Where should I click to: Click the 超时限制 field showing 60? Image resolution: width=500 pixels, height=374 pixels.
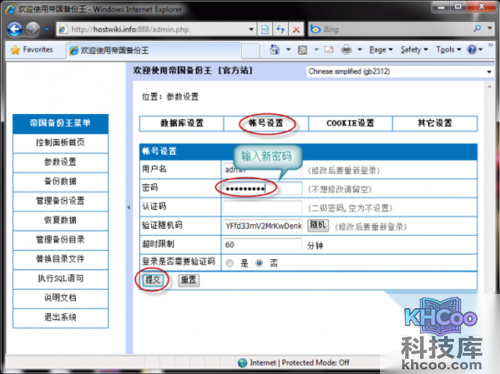point(263,245)
